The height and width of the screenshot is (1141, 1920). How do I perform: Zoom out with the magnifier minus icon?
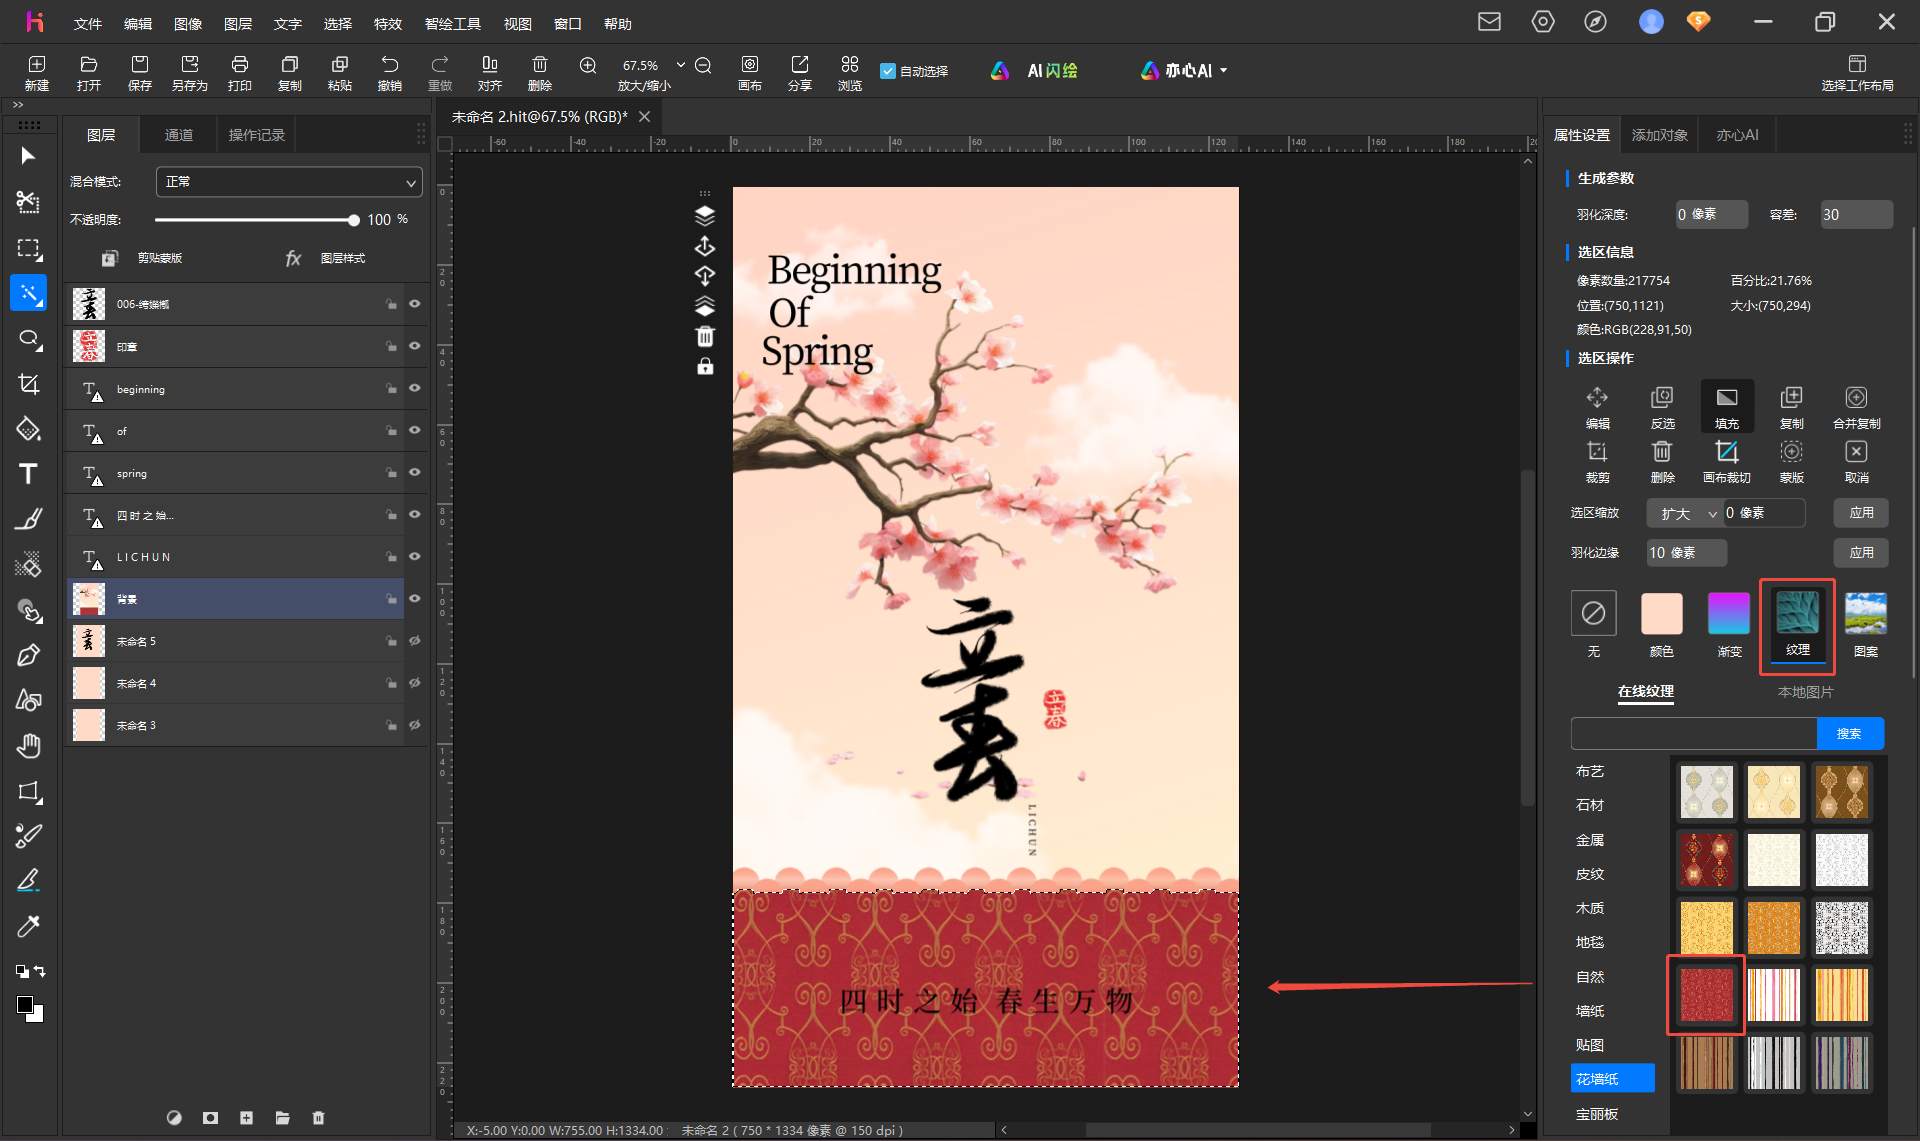click(x=703, y=65)
